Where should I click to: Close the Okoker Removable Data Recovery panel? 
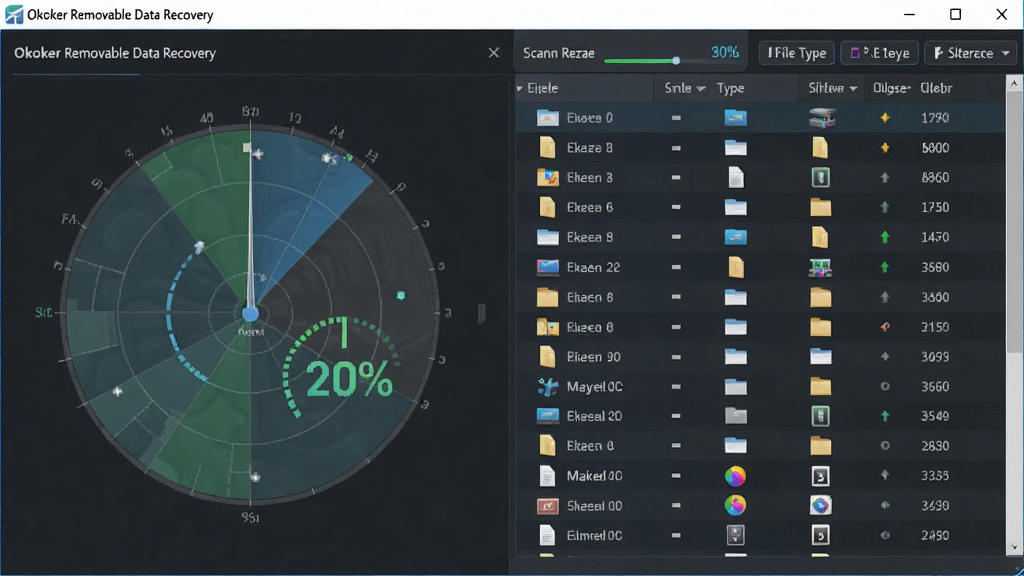494,53
